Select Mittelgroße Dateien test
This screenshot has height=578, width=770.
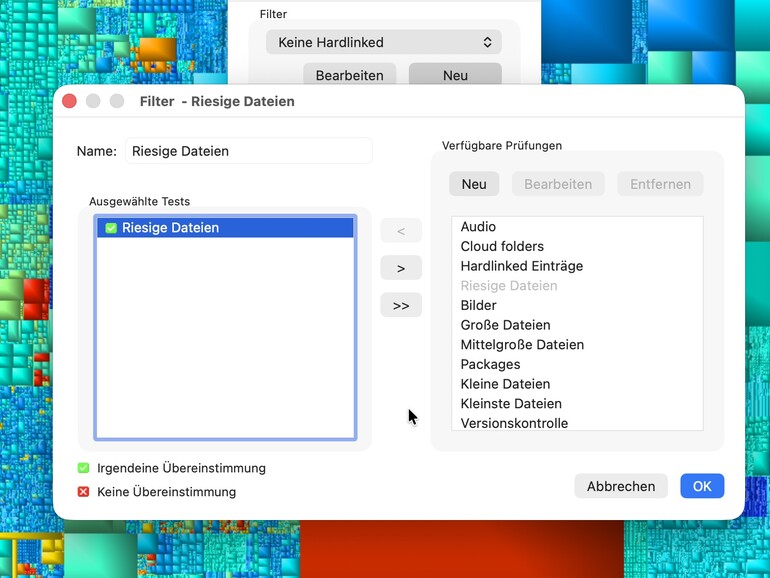(577, 344)
